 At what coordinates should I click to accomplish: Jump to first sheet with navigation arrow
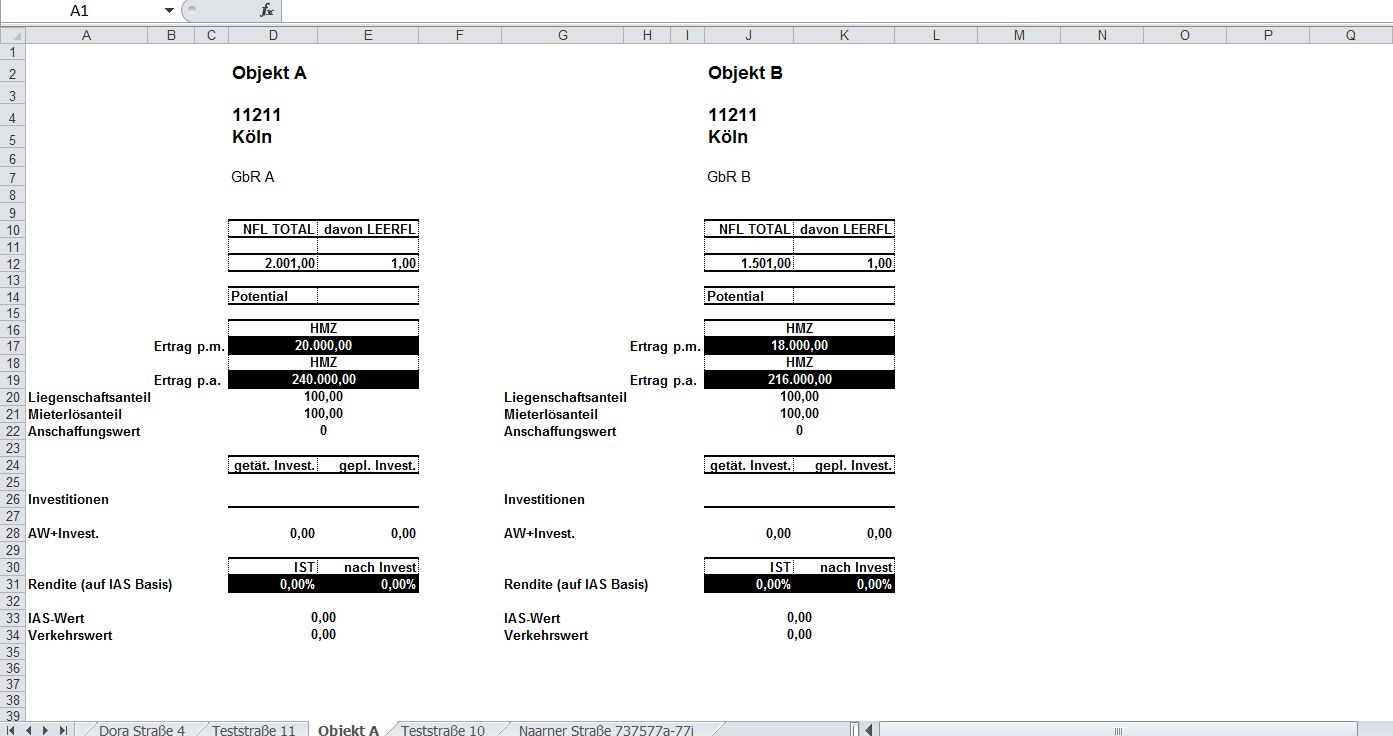pyautogui.click(x=13, y=730)
